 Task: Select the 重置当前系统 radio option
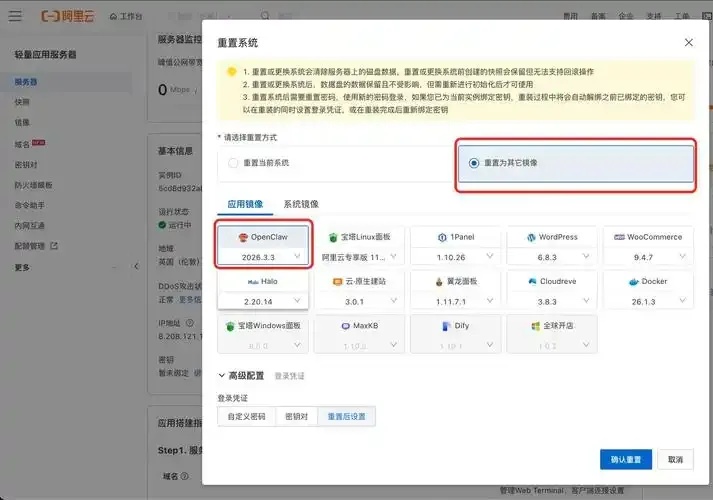(x=233, y=163)
